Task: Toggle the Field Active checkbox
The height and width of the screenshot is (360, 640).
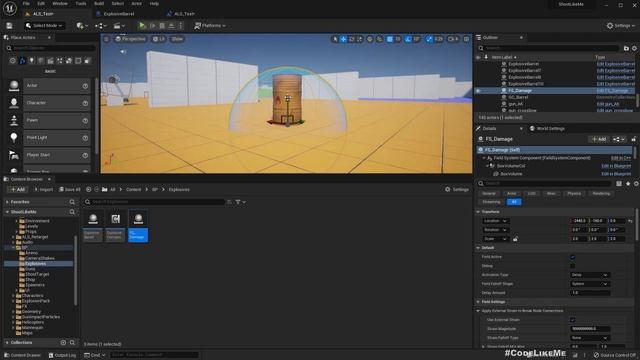Action: [573, 257]
